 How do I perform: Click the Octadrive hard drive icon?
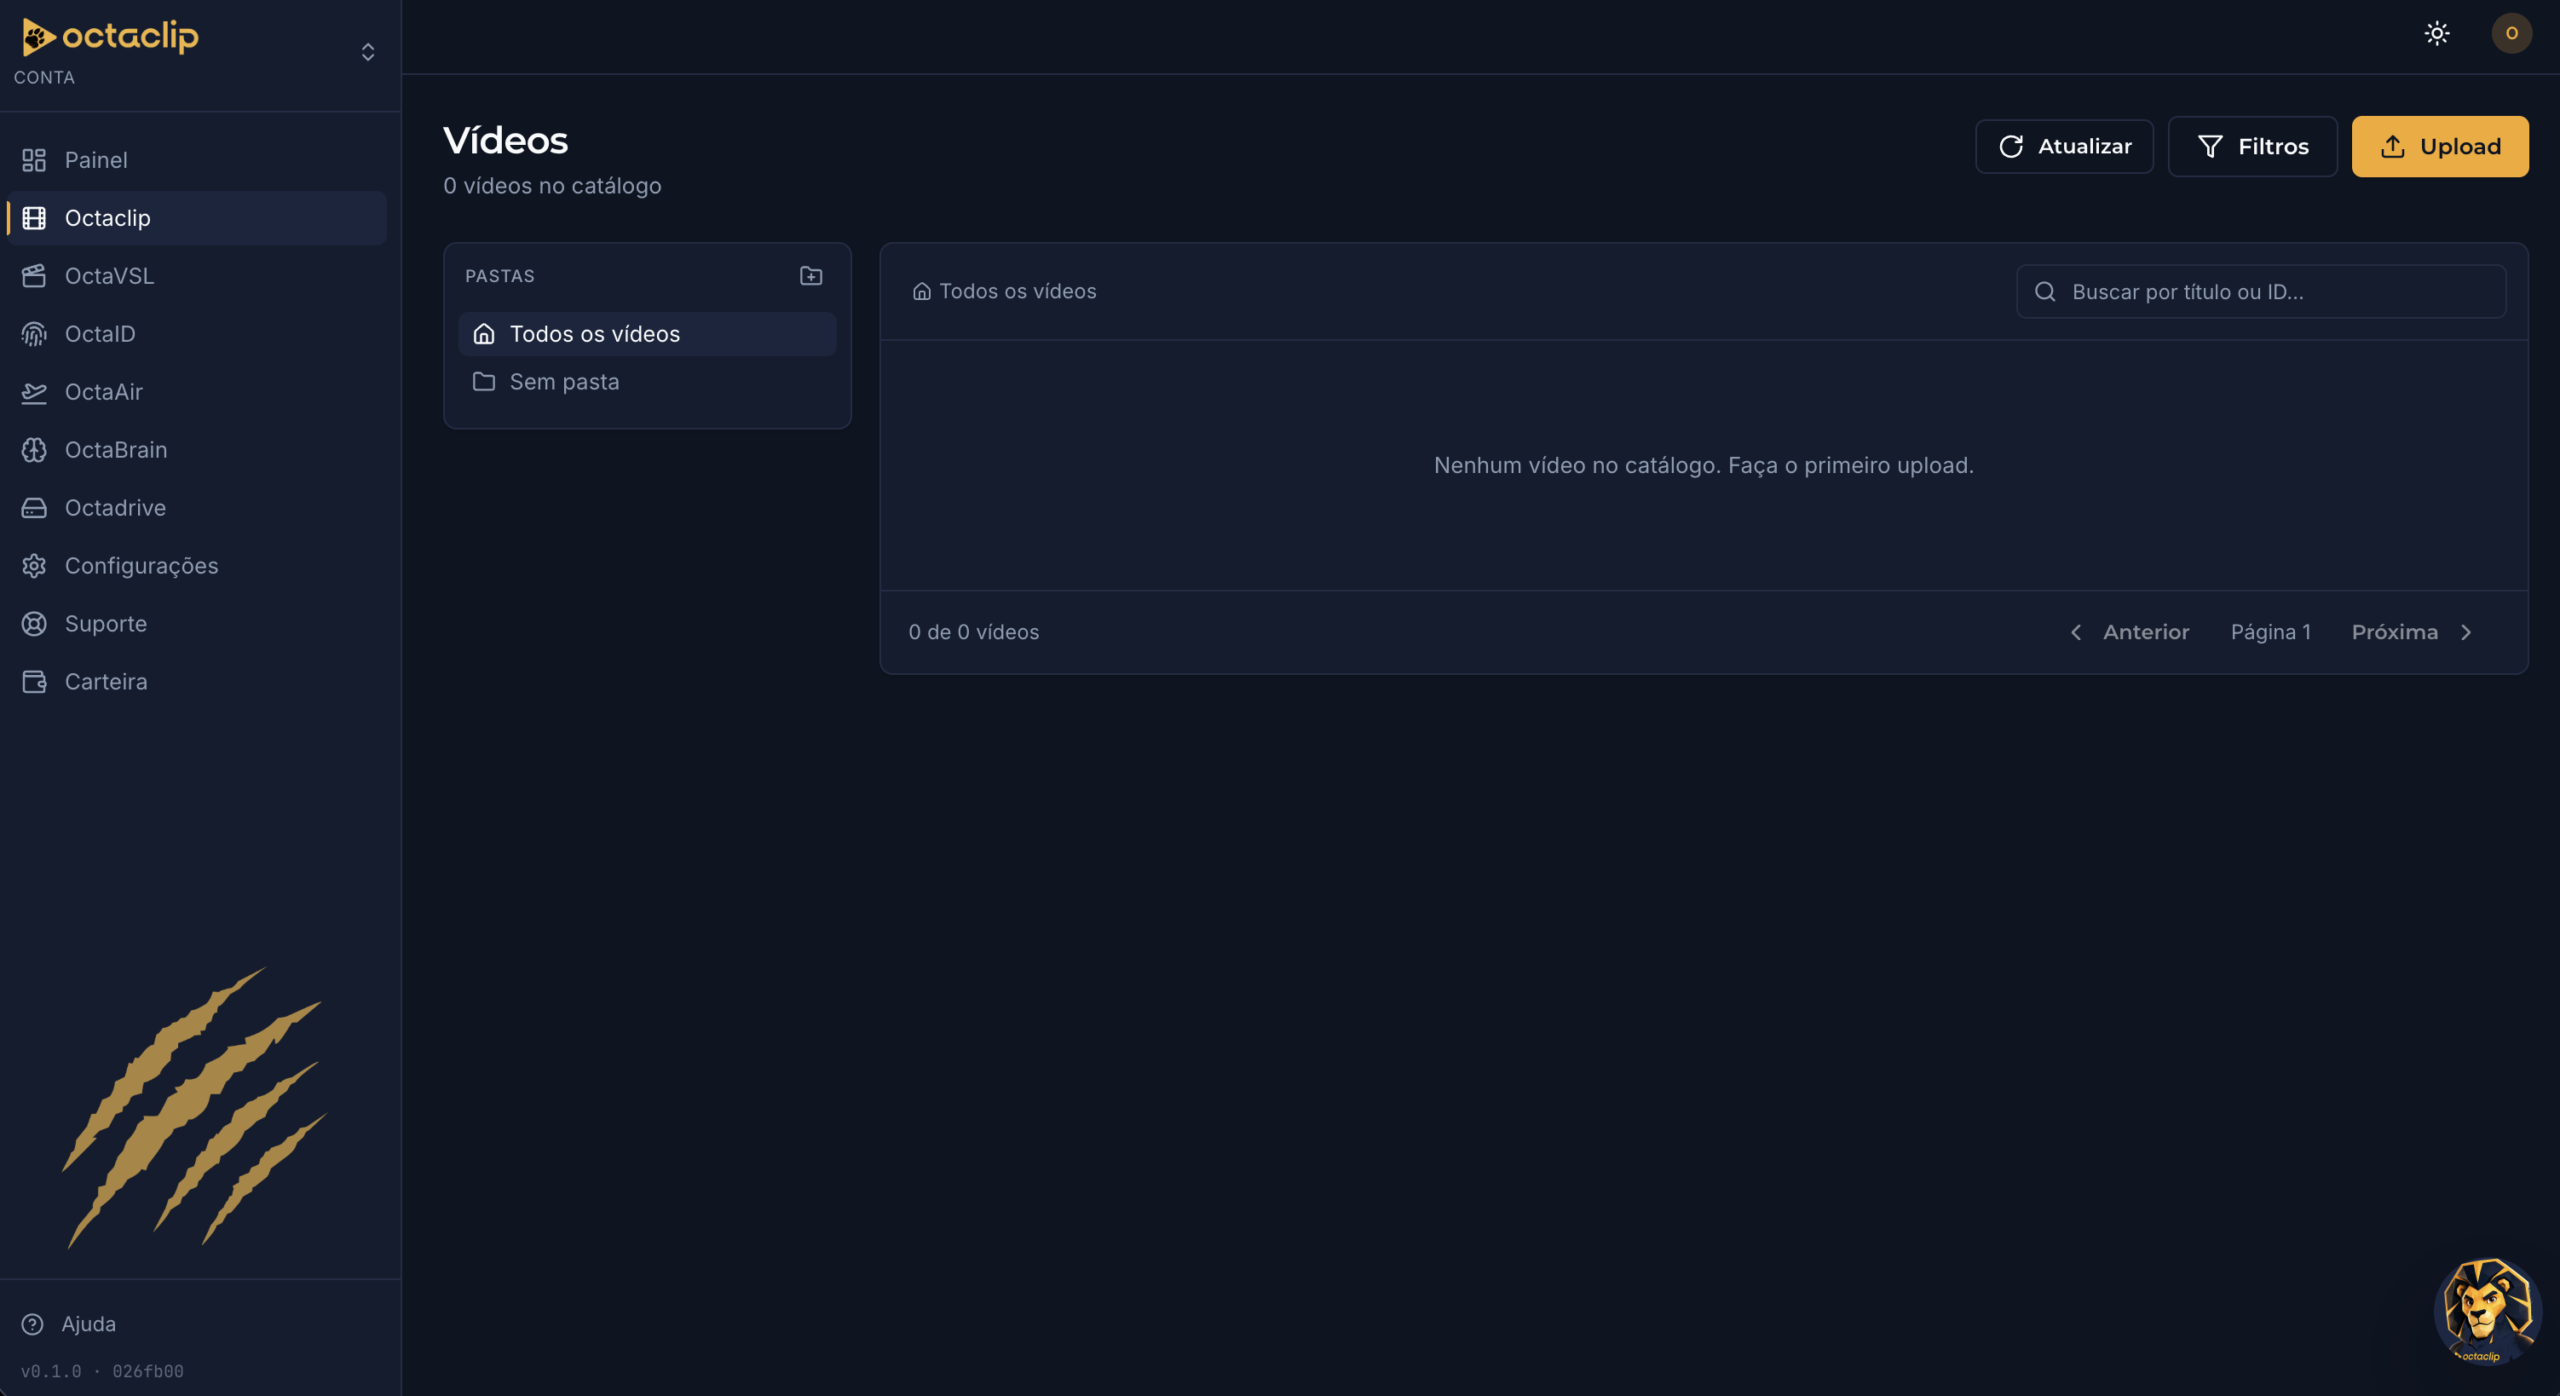pos(34,508)
